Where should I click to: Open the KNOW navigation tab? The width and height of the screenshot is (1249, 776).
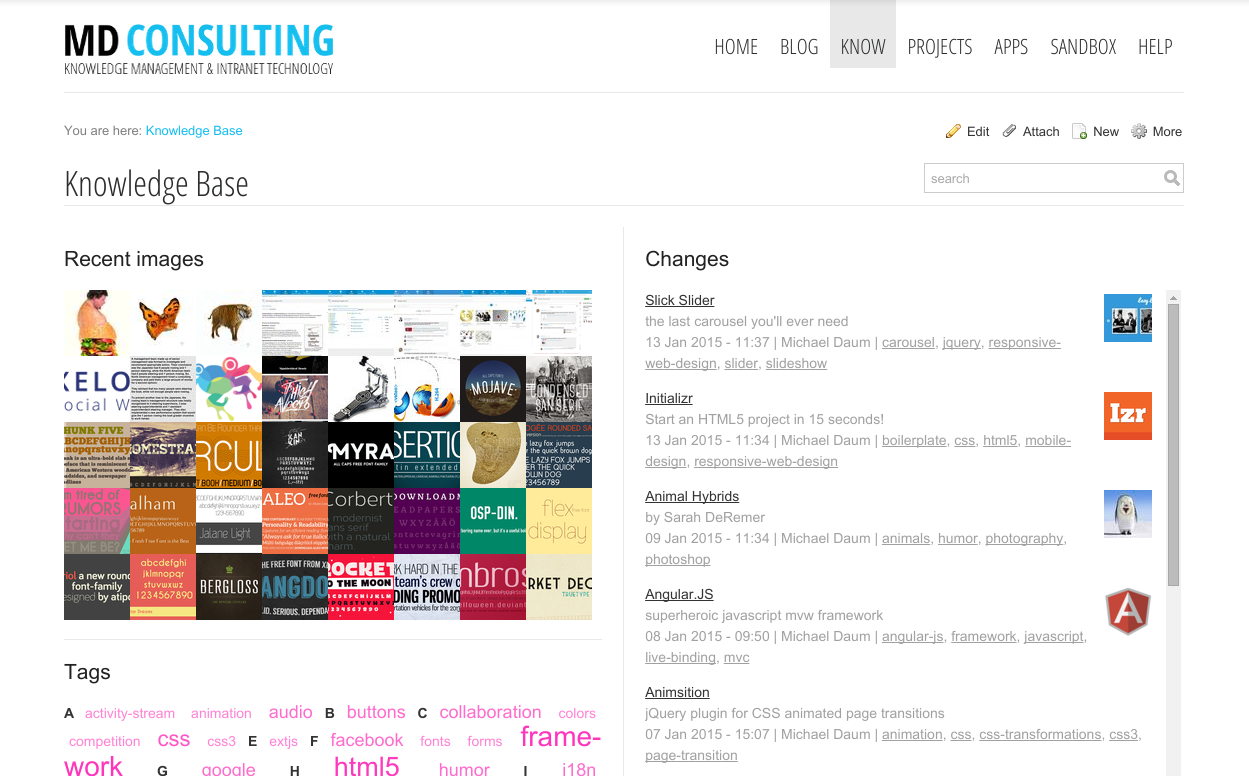(x=862, y=47)
